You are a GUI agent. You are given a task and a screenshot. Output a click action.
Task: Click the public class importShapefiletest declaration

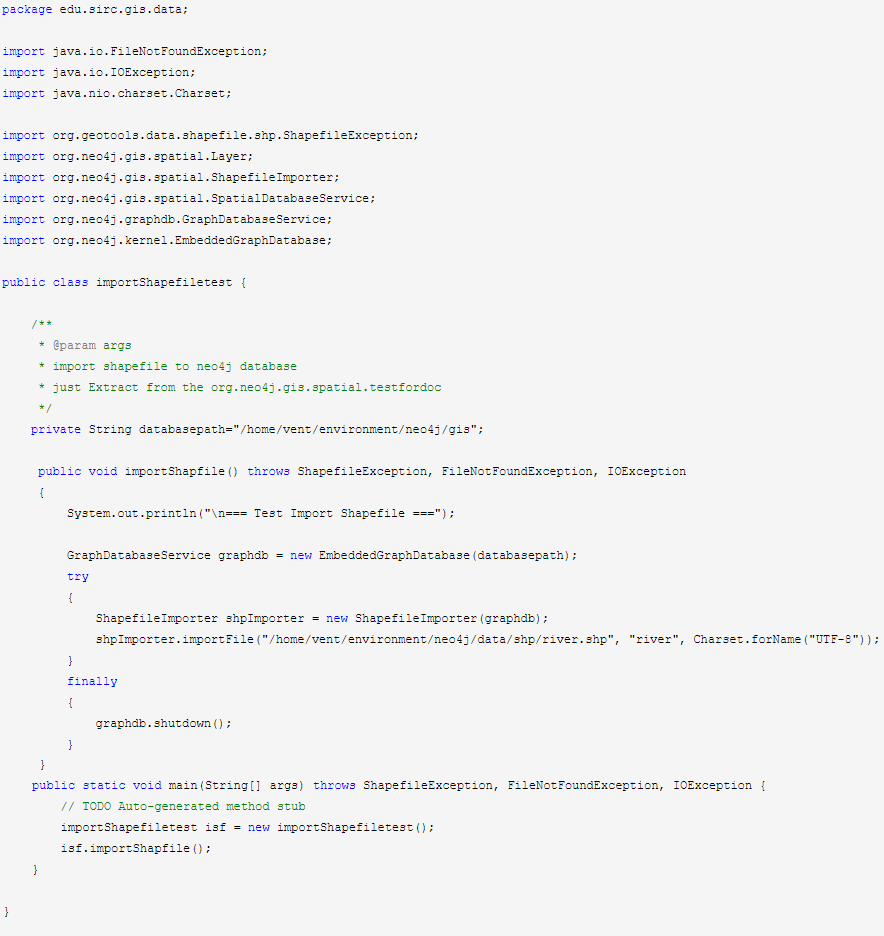(124, 282)
